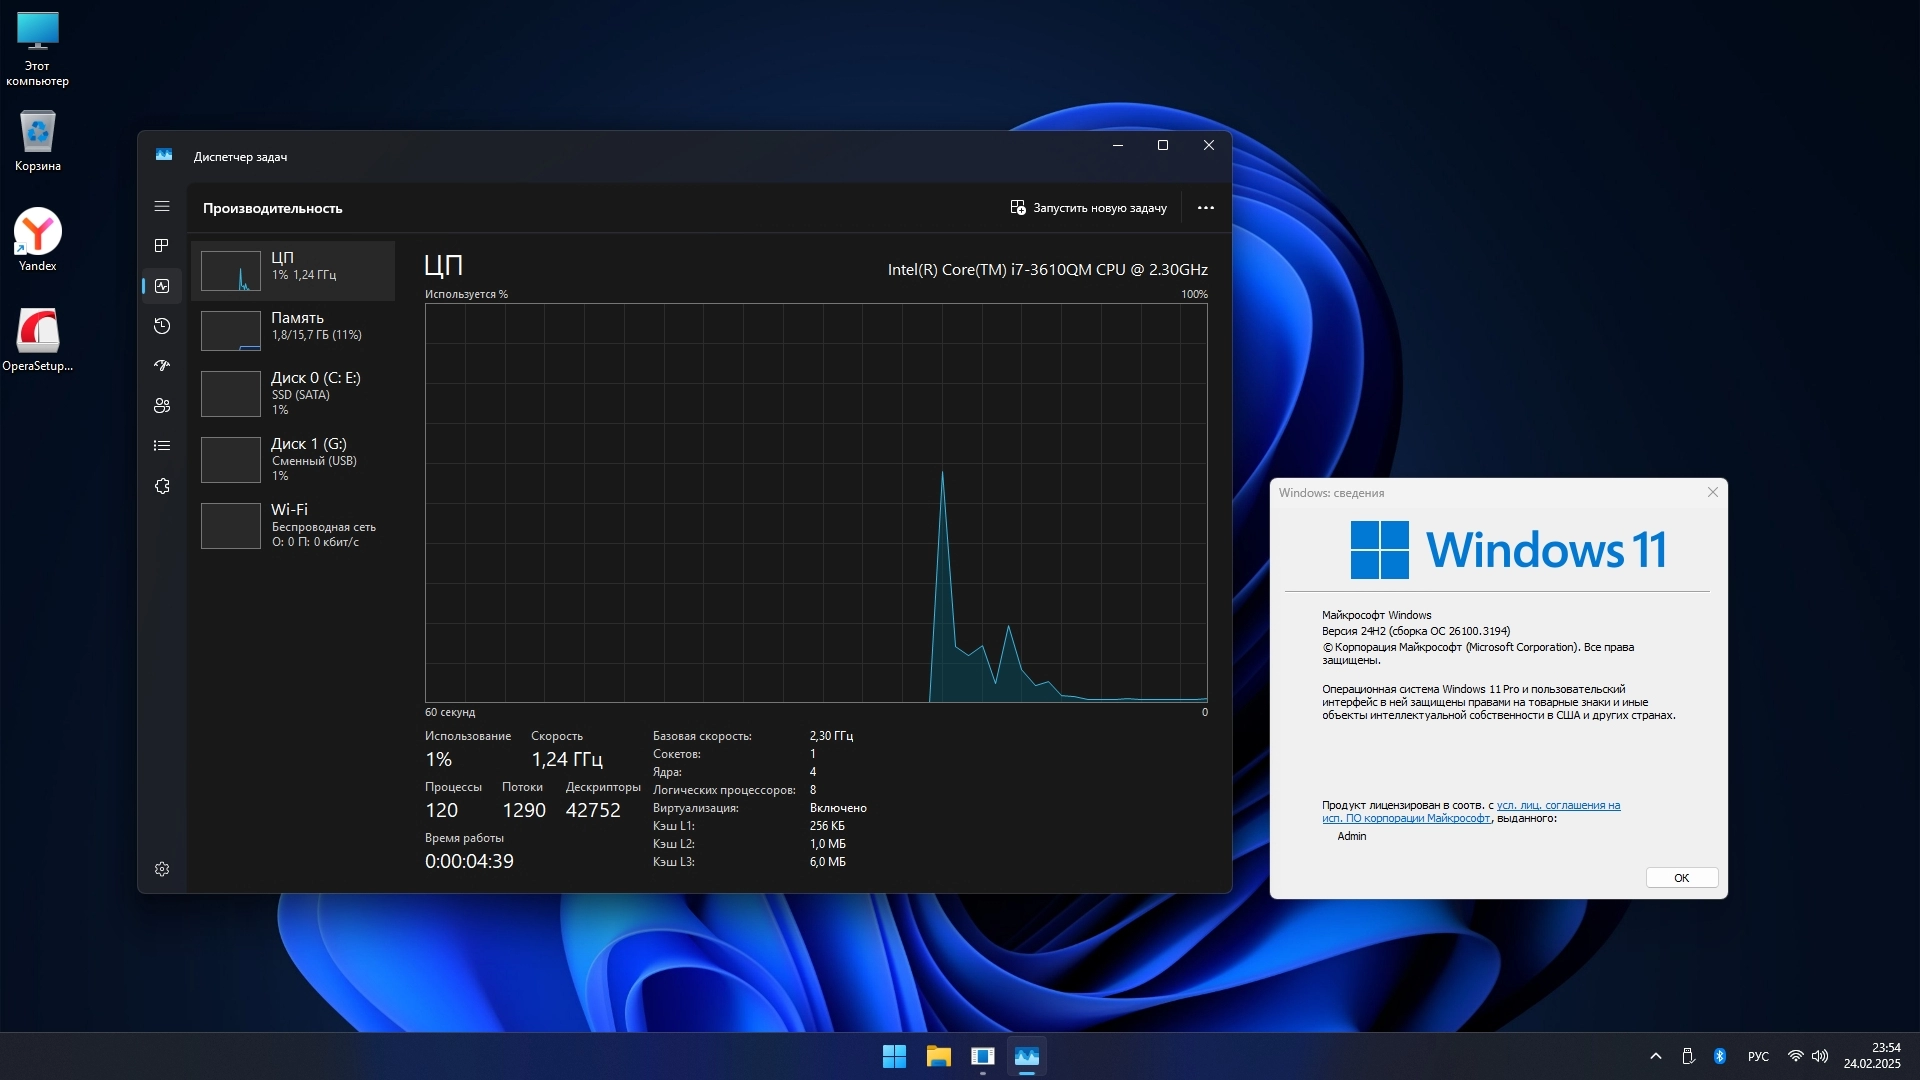Open Task Manager hamburger navigation menu
The height and width of the screenshot is (1080, 1920).
click(x=162, y=207)
